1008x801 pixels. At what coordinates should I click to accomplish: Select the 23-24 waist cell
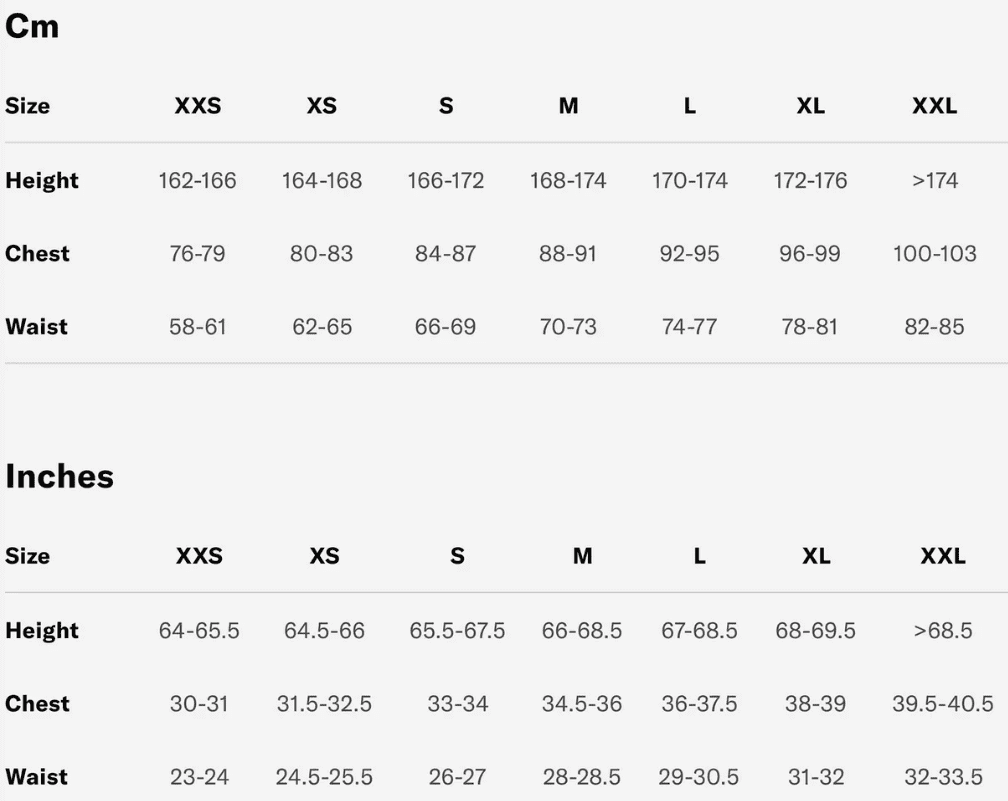[199, 777]
